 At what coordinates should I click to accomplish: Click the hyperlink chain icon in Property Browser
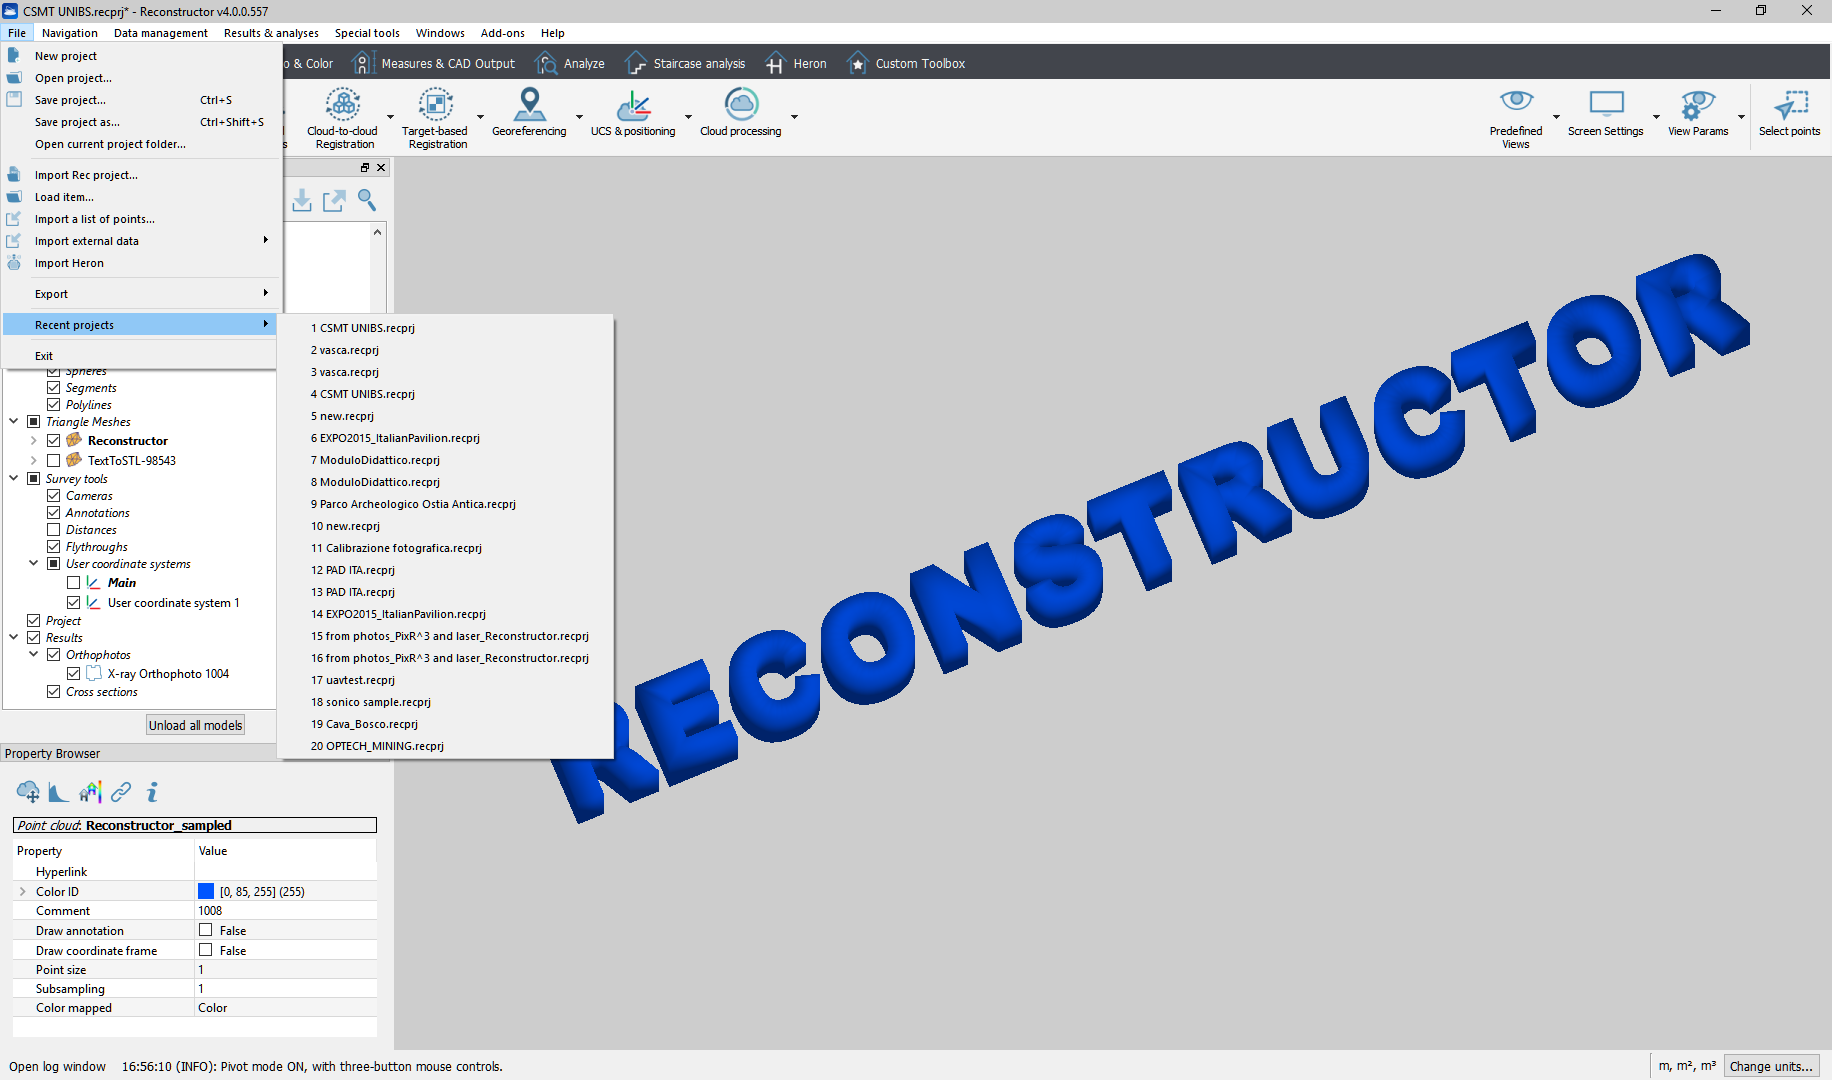tap(121, 792)
